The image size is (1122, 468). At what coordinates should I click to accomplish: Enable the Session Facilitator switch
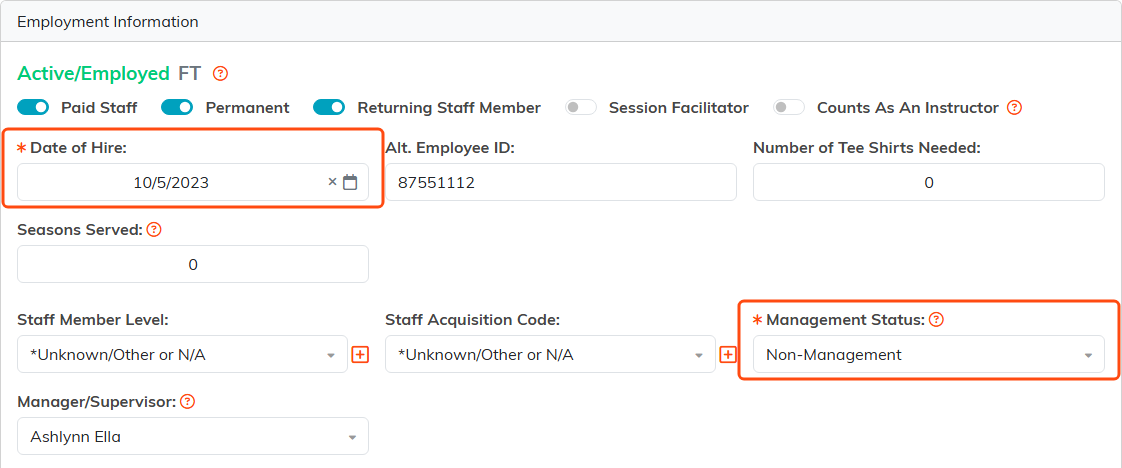pos(580,107)
